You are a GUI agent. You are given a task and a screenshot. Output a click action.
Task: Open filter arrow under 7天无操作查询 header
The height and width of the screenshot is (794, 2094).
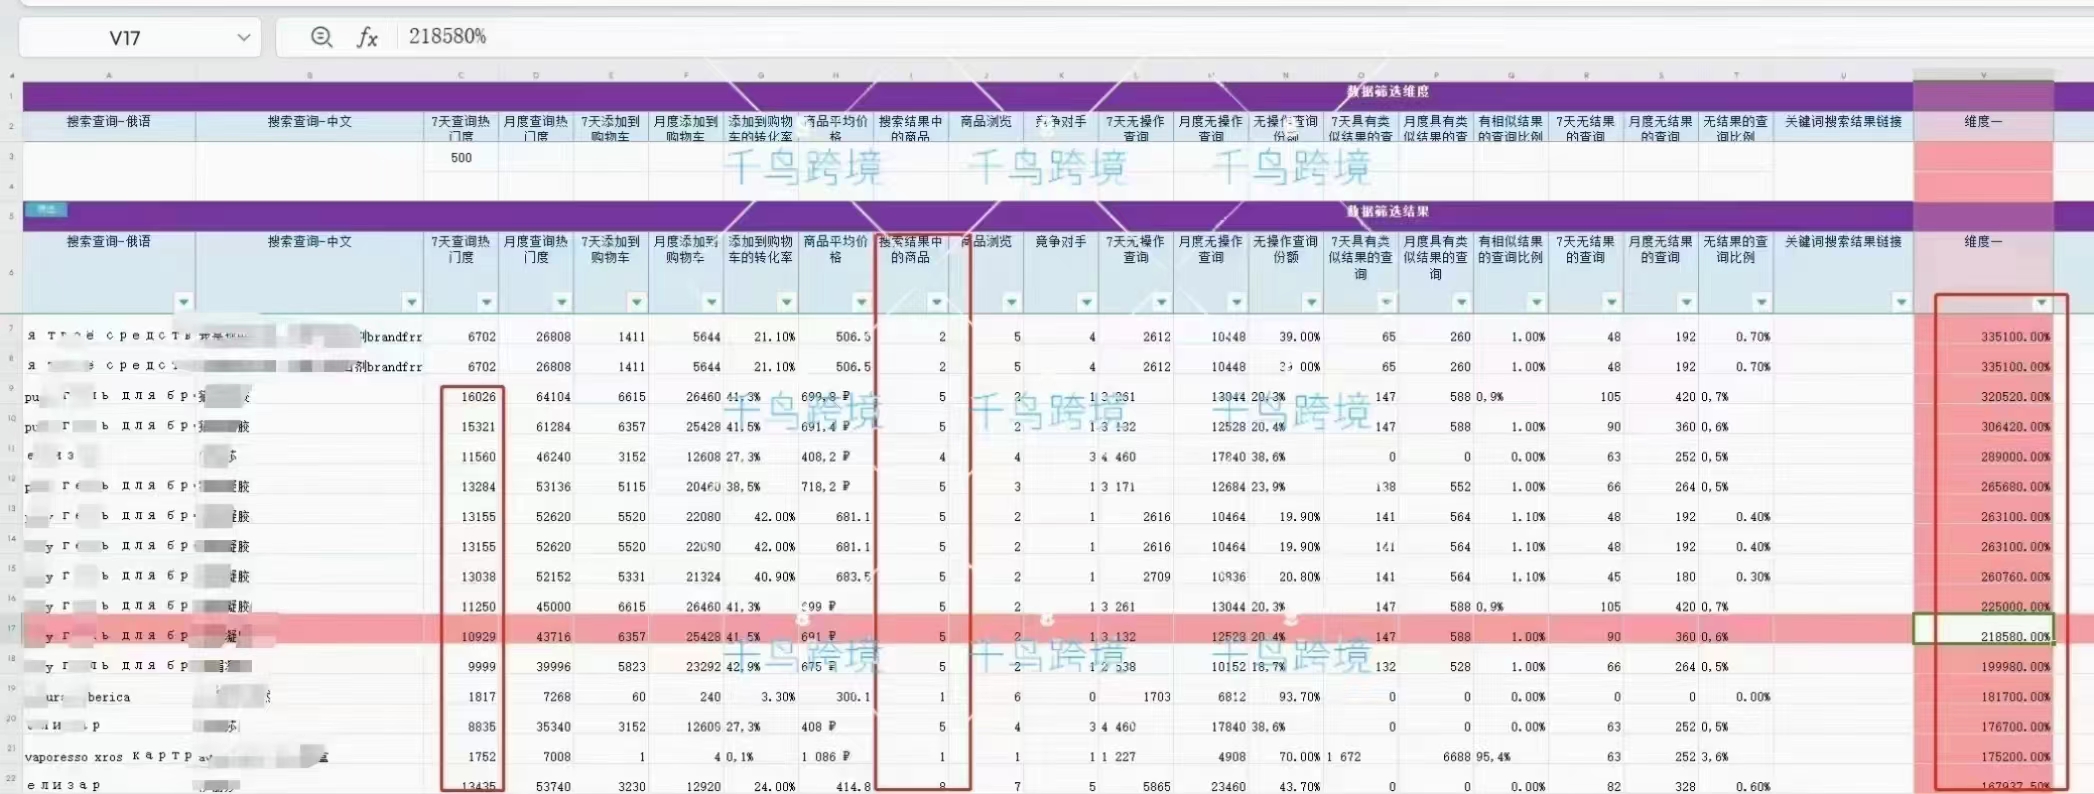(x=1161, y=302)
